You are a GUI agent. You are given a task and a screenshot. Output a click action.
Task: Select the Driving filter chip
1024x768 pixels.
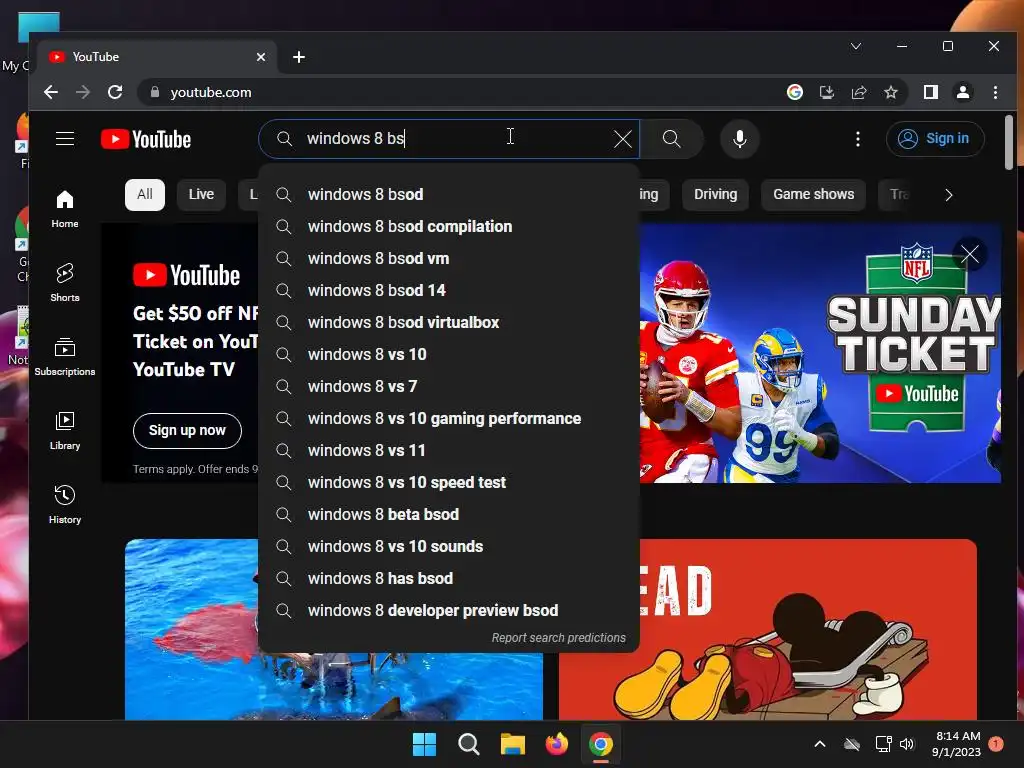pyautogui.click(x=715, y=195)
